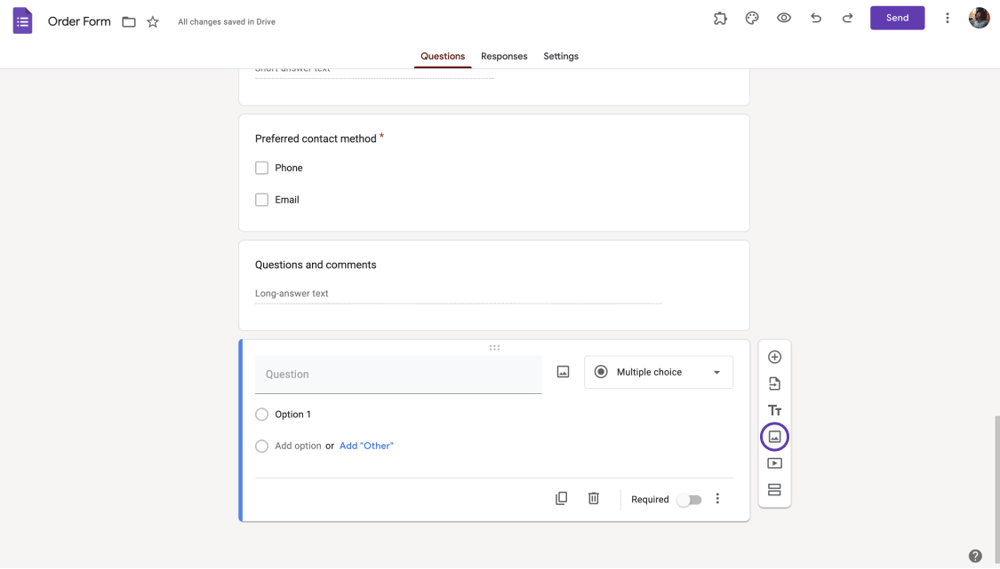Open the customize theme palette

click(x=752, y=18)
